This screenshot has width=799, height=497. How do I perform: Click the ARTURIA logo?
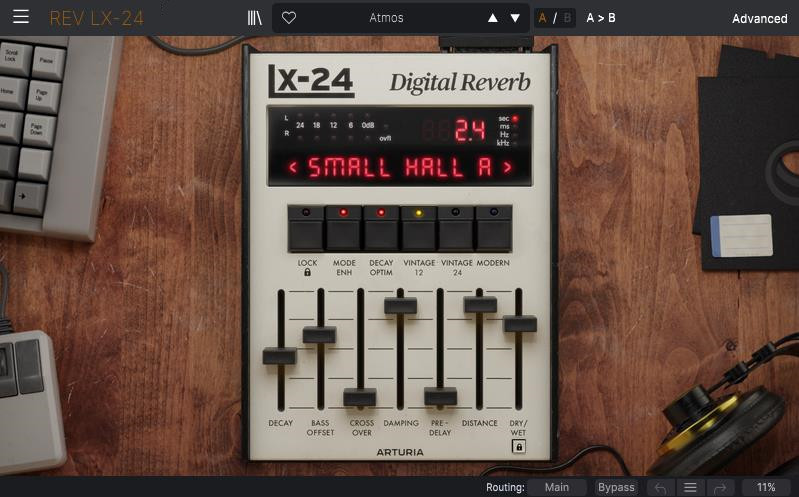coord(400,452)
